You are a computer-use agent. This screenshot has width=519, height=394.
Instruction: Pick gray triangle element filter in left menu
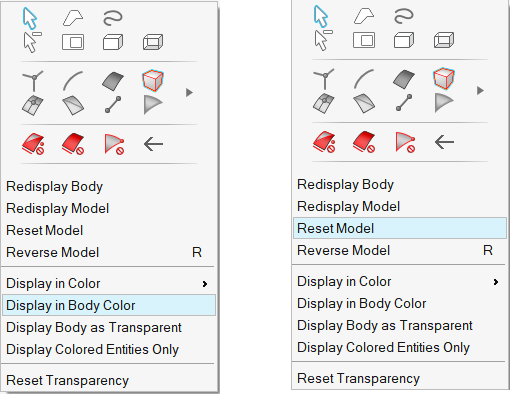[153, 105]
